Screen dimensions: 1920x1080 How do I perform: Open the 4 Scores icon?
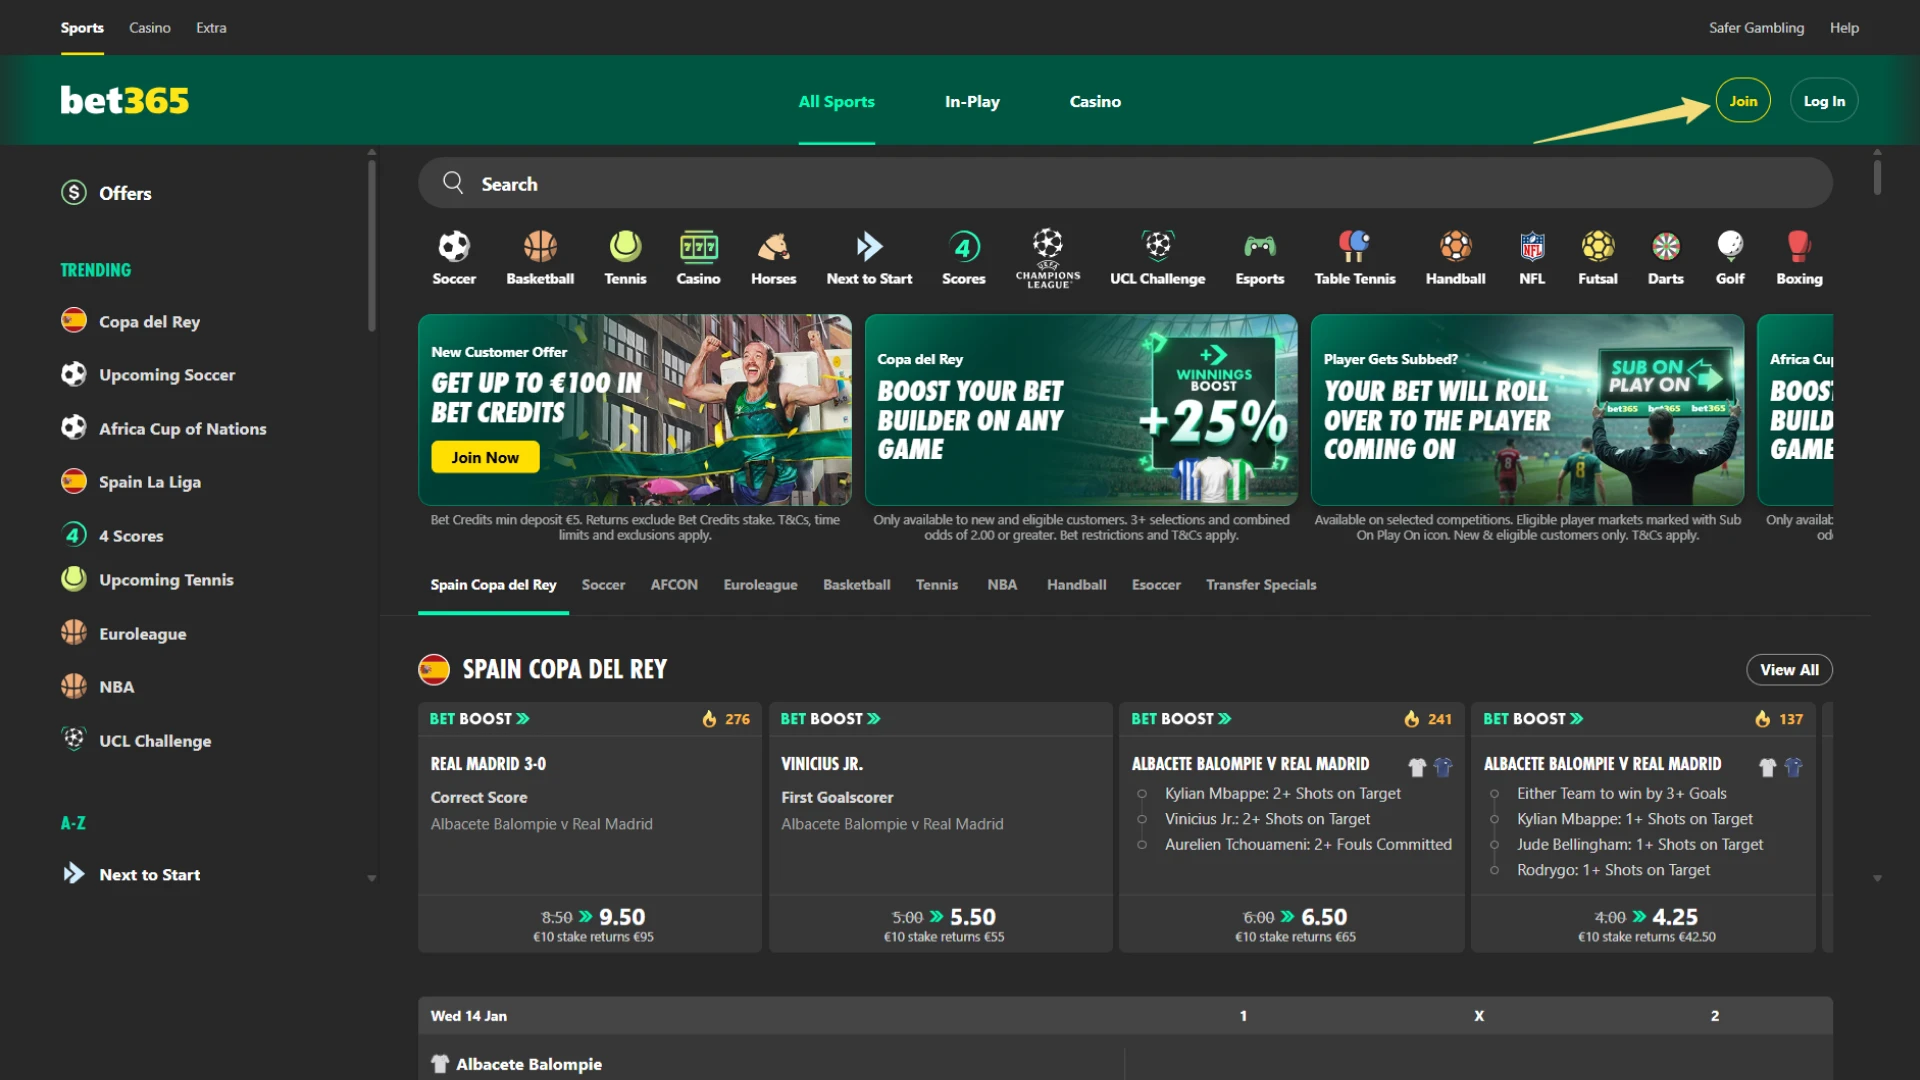963,257
